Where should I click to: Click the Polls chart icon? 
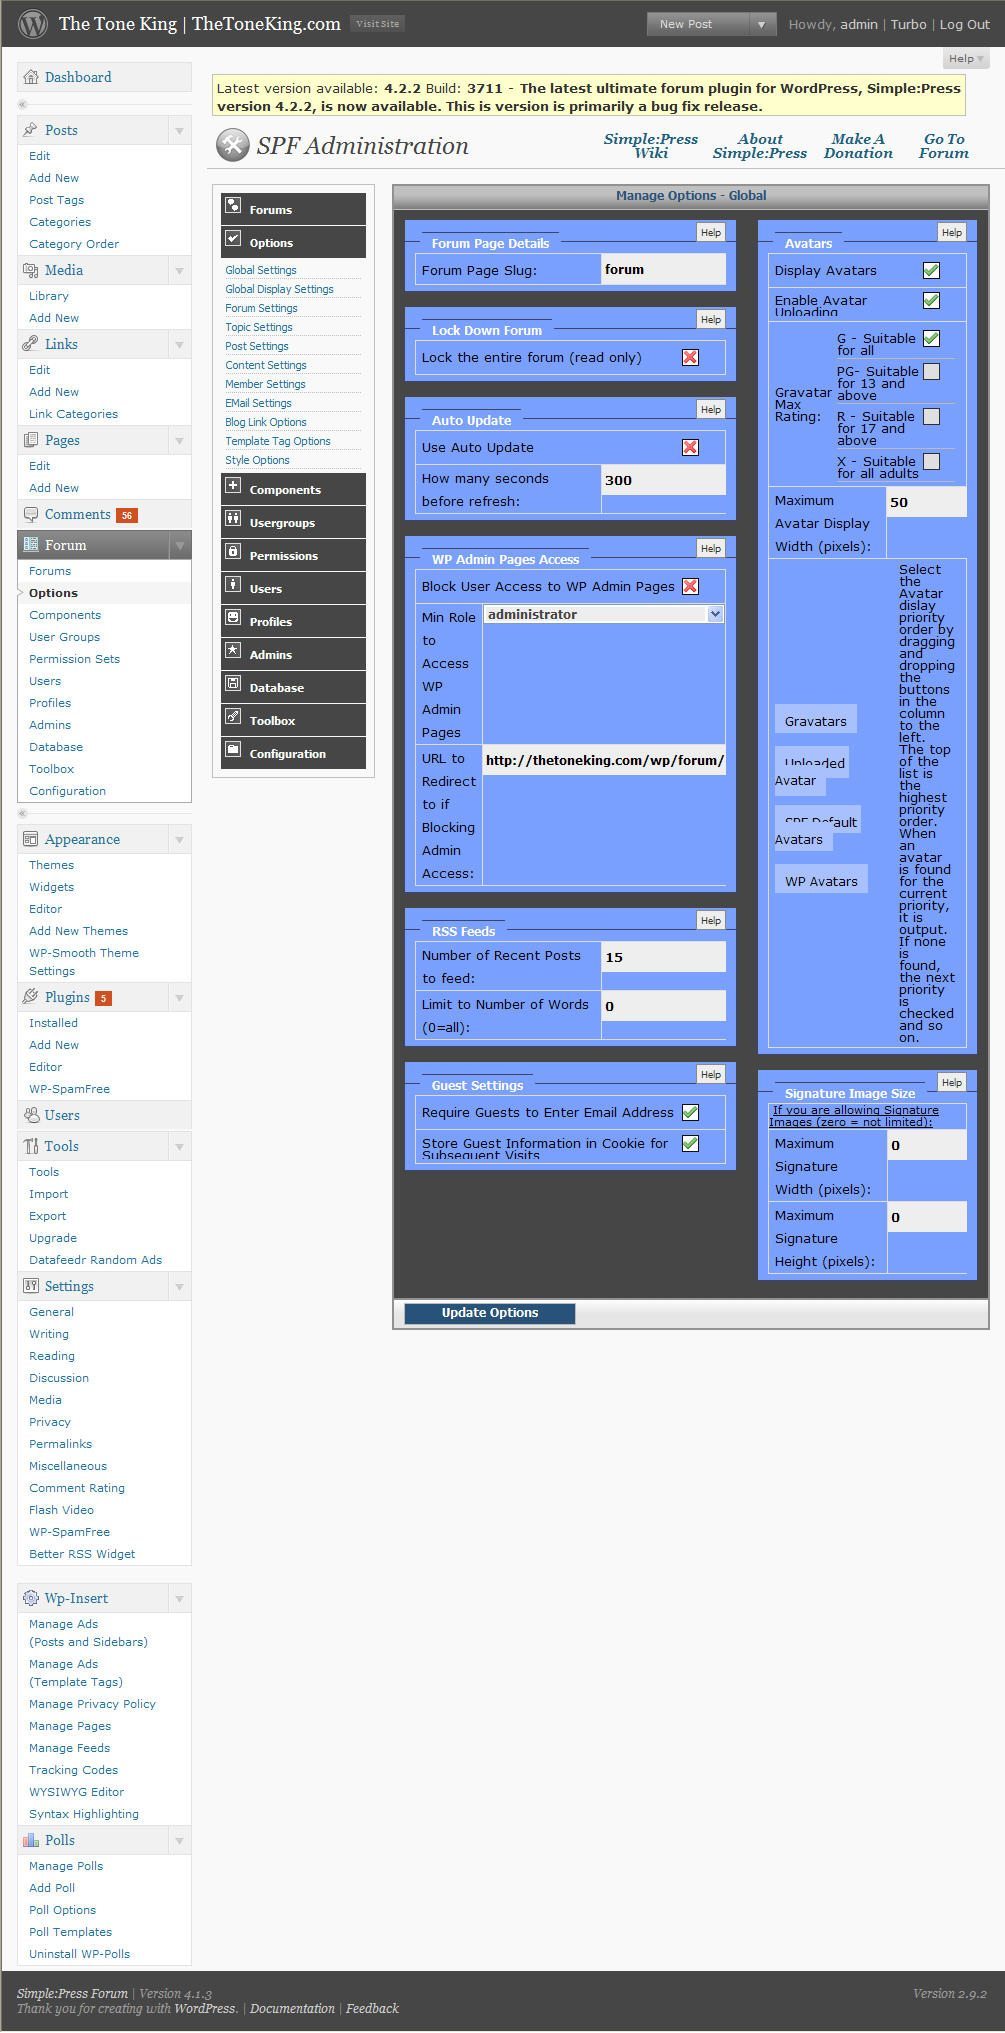point(31,1840)
